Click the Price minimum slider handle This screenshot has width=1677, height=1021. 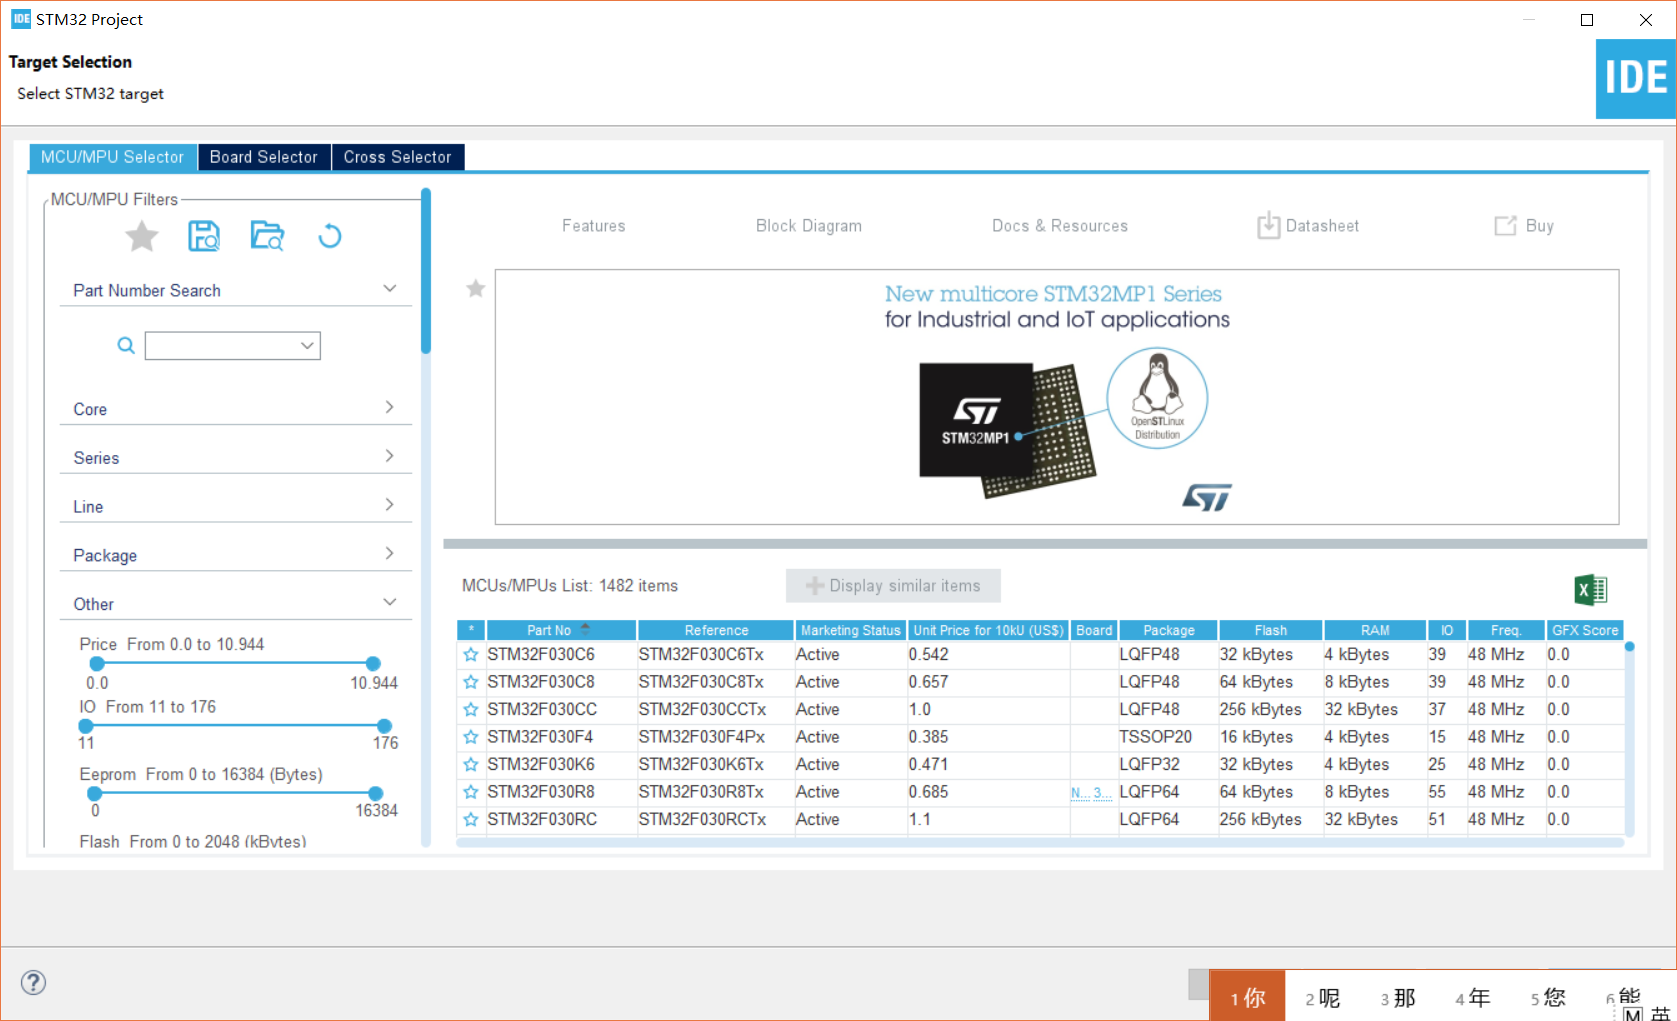tap(97, 663)
